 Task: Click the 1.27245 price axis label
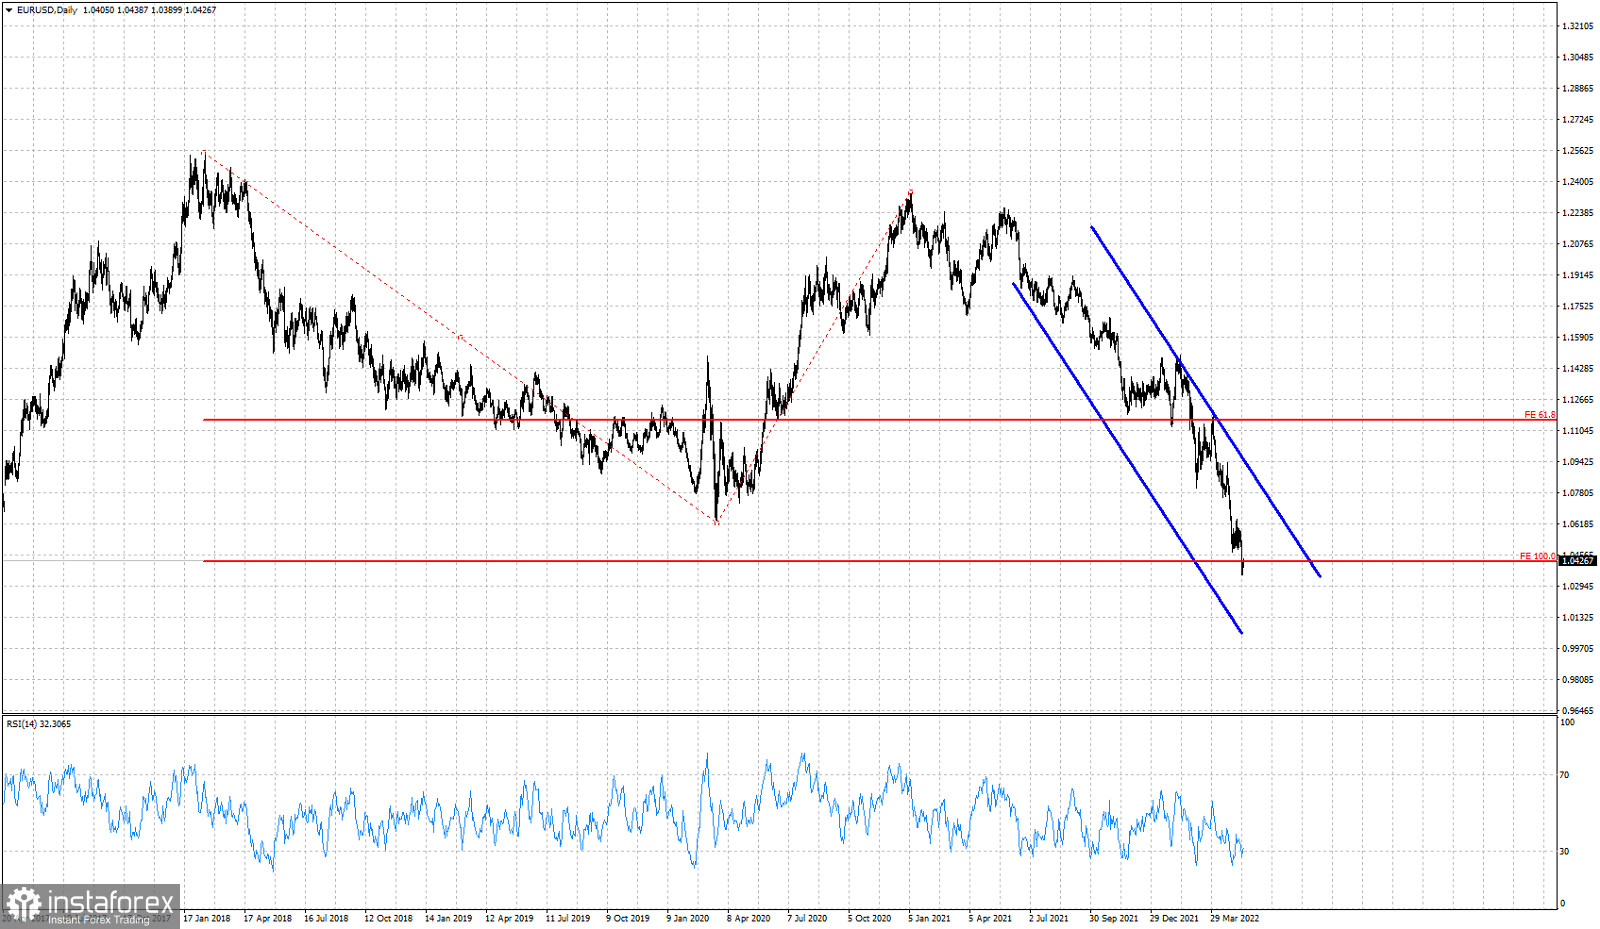pos(1578,119)
